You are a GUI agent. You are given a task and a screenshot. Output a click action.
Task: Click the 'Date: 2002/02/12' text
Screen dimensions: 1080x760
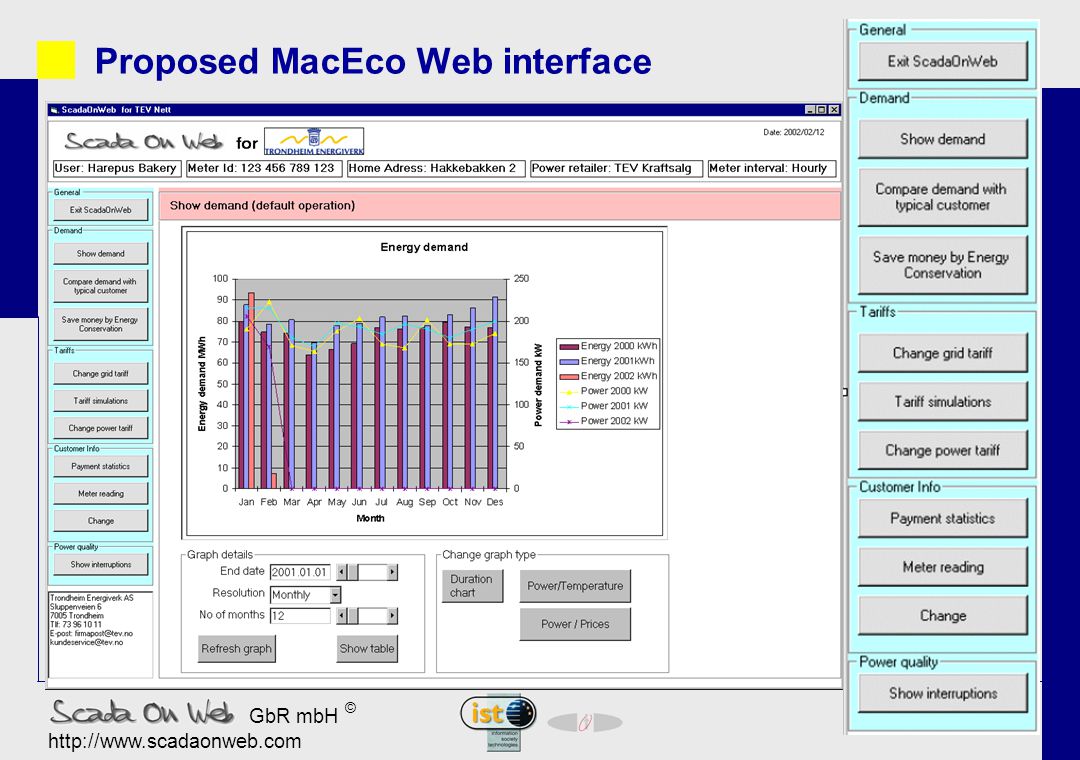coord(793,132)
